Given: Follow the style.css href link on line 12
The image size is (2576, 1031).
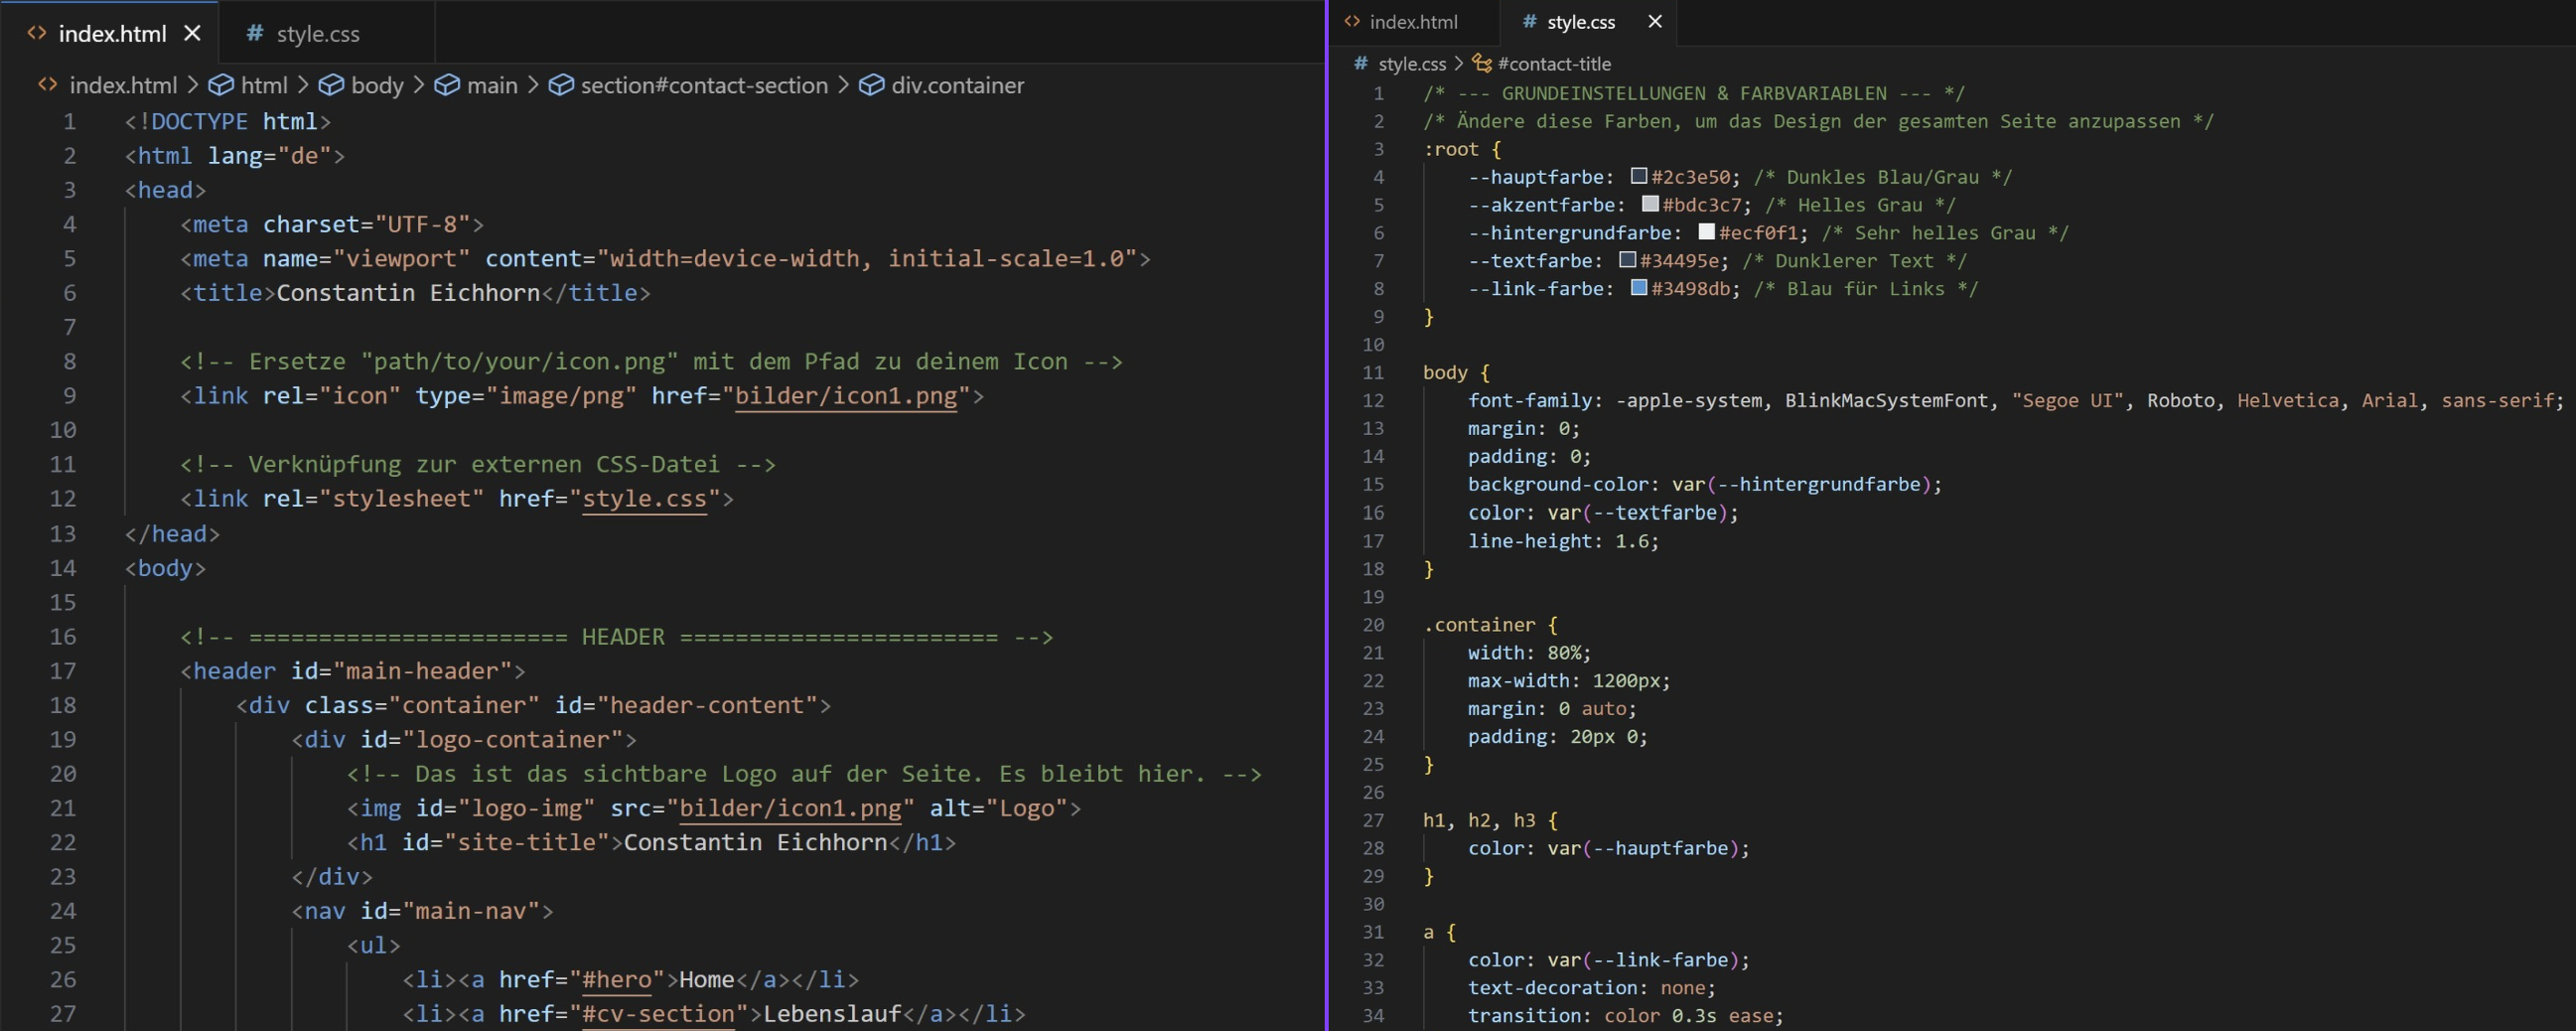Looking at the screenshot, I should [644, 498].
